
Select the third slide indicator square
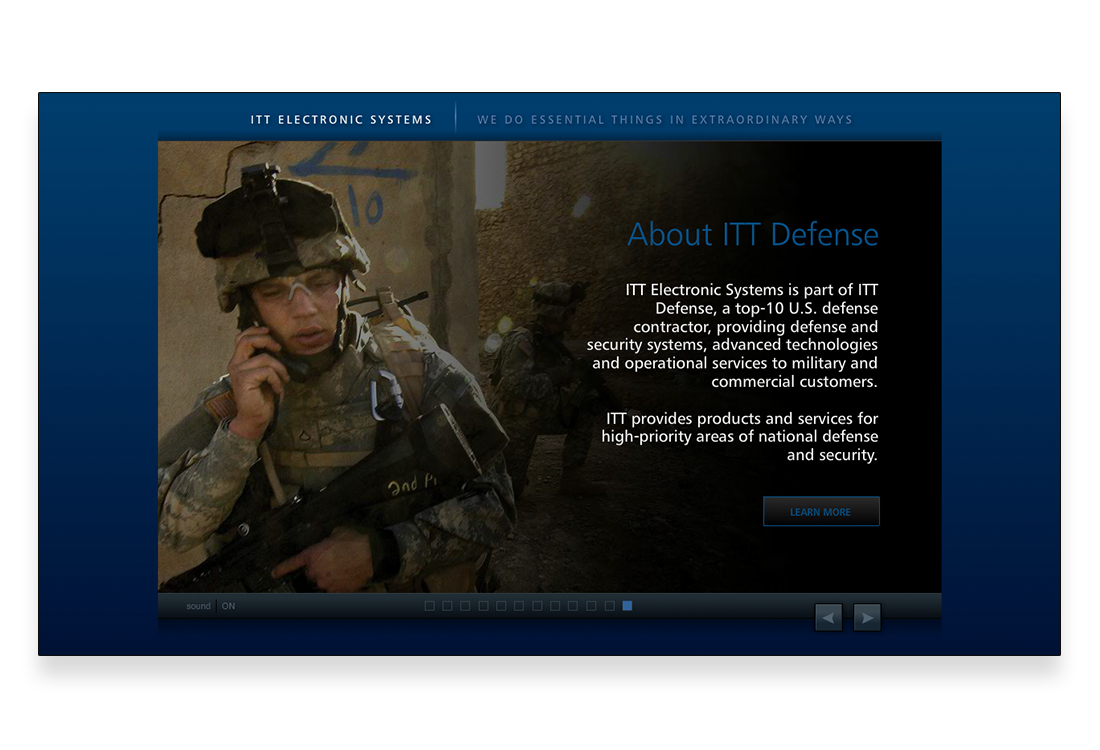pos(465,605)
